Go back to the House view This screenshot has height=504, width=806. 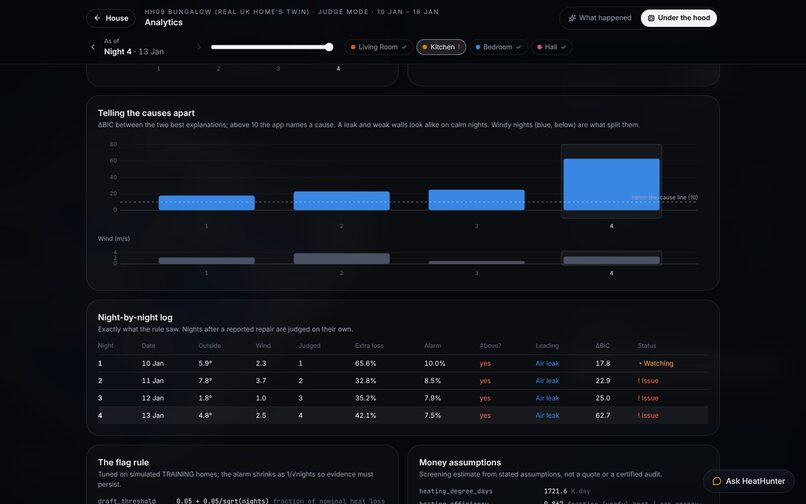click(x=111, y=18)
